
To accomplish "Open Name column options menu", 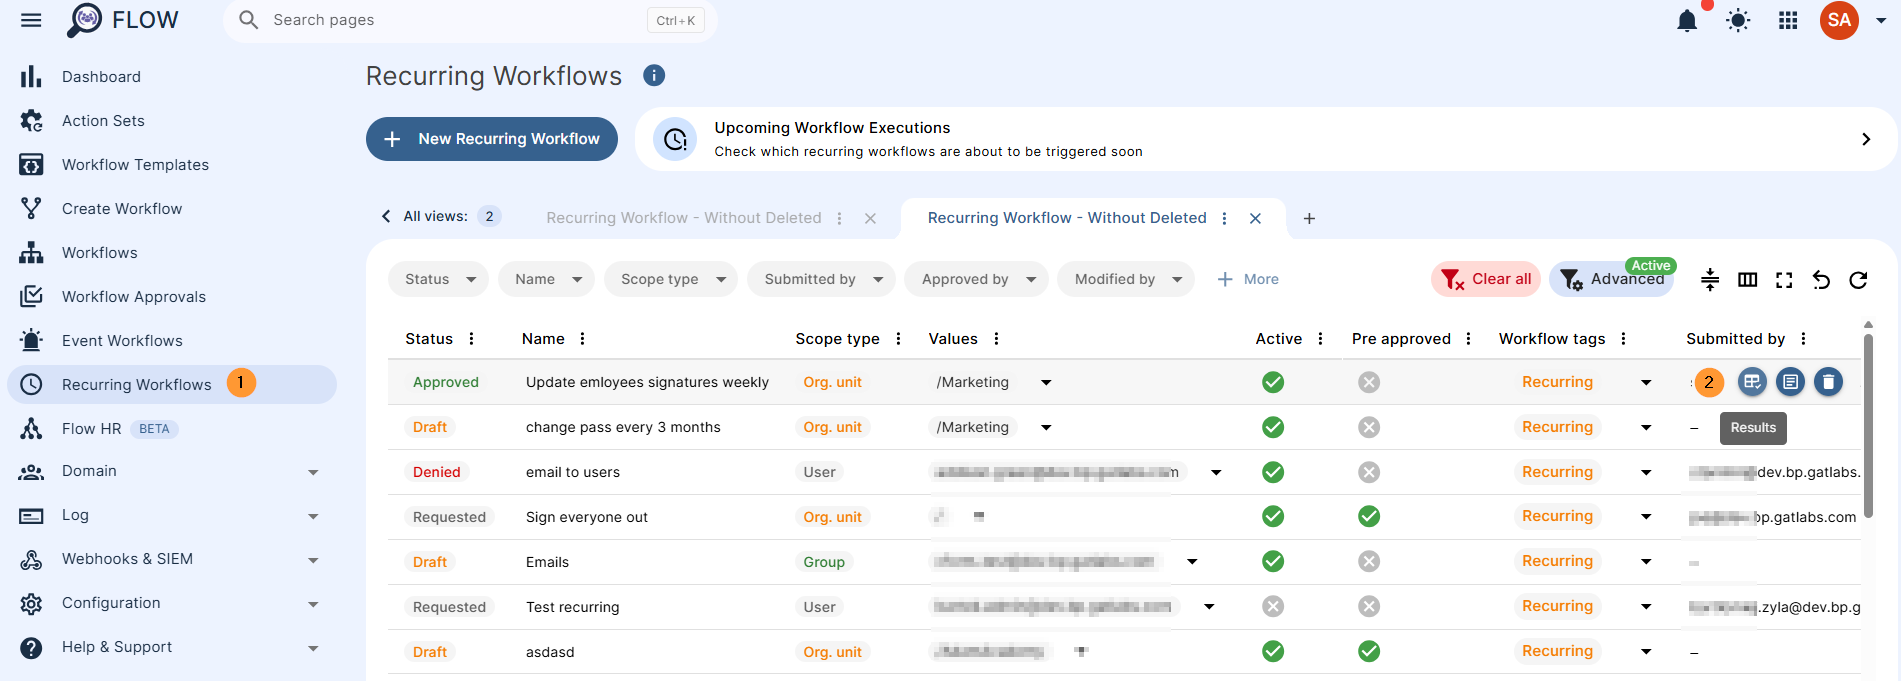I will click(582, 339).
